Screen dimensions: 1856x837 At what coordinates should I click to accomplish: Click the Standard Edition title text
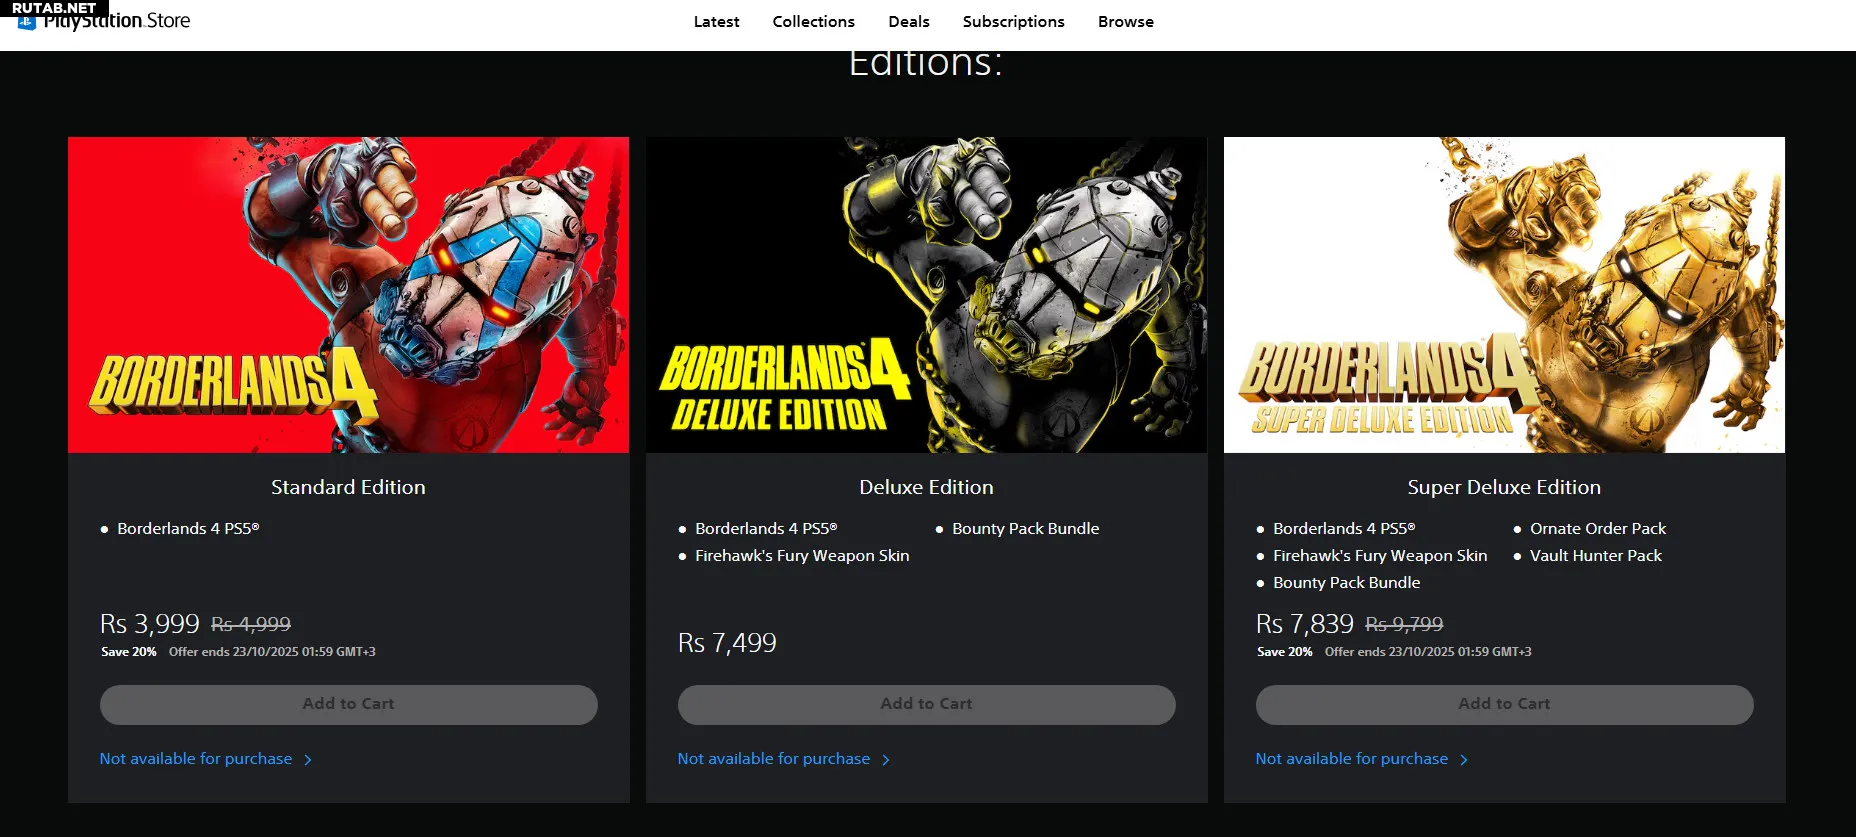click(x=348, y=487)
